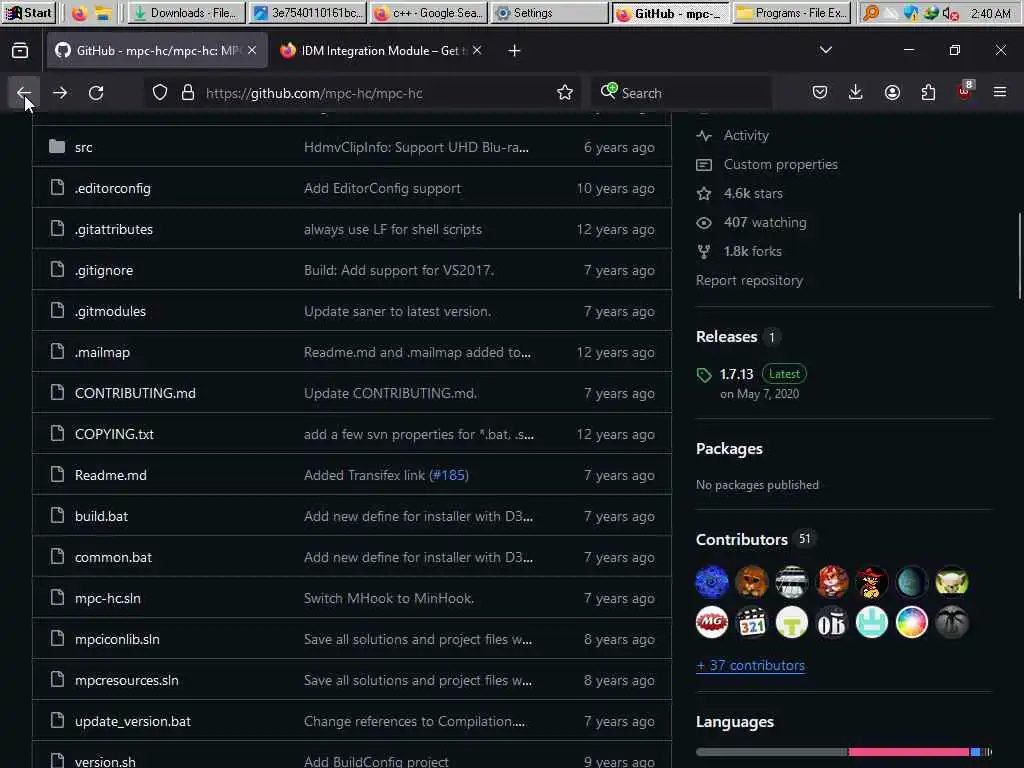The width and height of the screenshot is (1024, 768).
Task: Open the MG red contributor avatar
Action: tap(712, 622)
